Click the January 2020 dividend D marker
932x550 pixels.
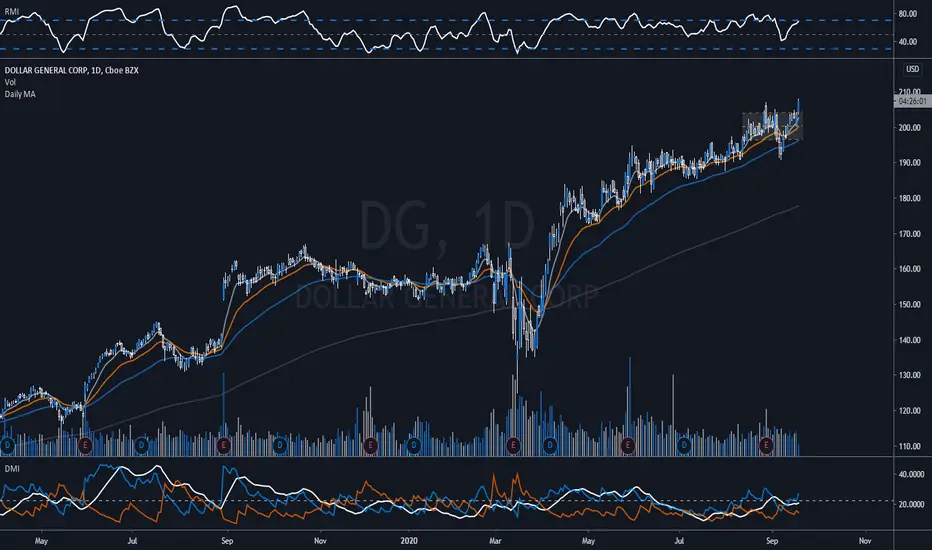tap(414, 445)
